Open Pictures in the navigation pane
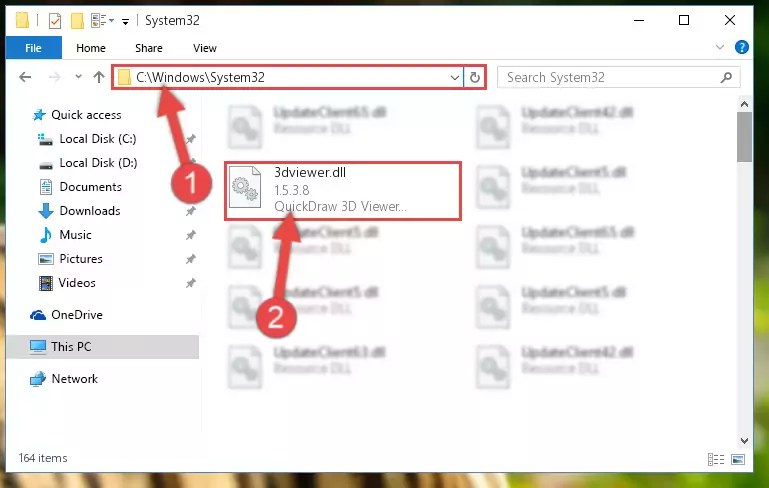769x488 pixels. coord(81,259)
